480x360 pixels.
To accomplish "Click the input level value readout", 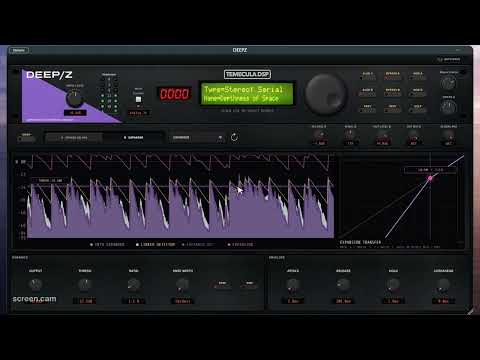I will 75,113.
